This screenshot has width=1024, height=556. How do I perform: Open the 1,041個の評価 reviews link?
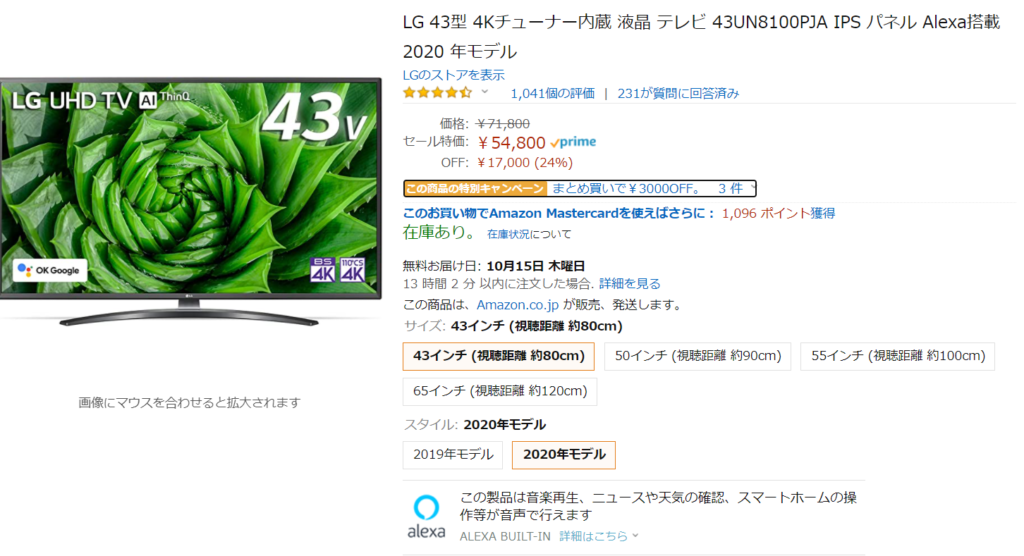(552, 93)
